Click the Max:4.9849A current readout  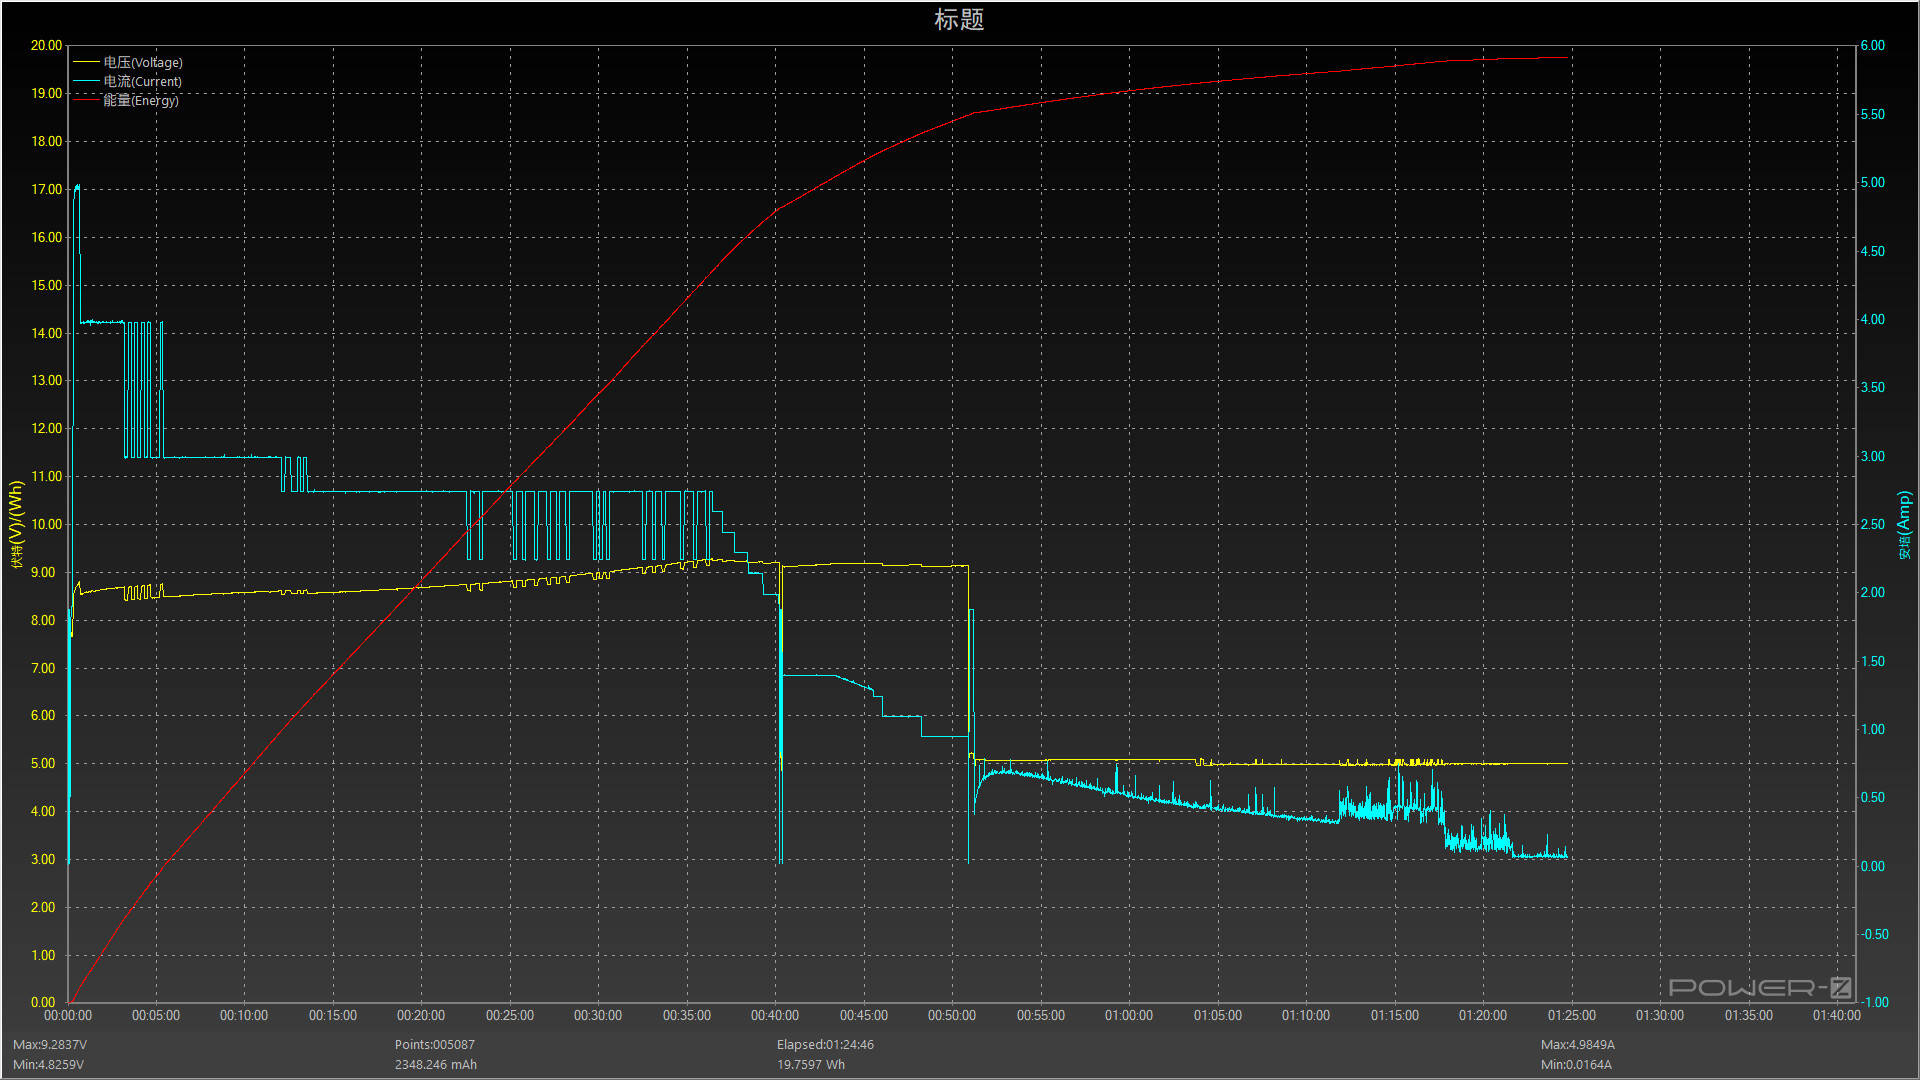[1578, 1044]
